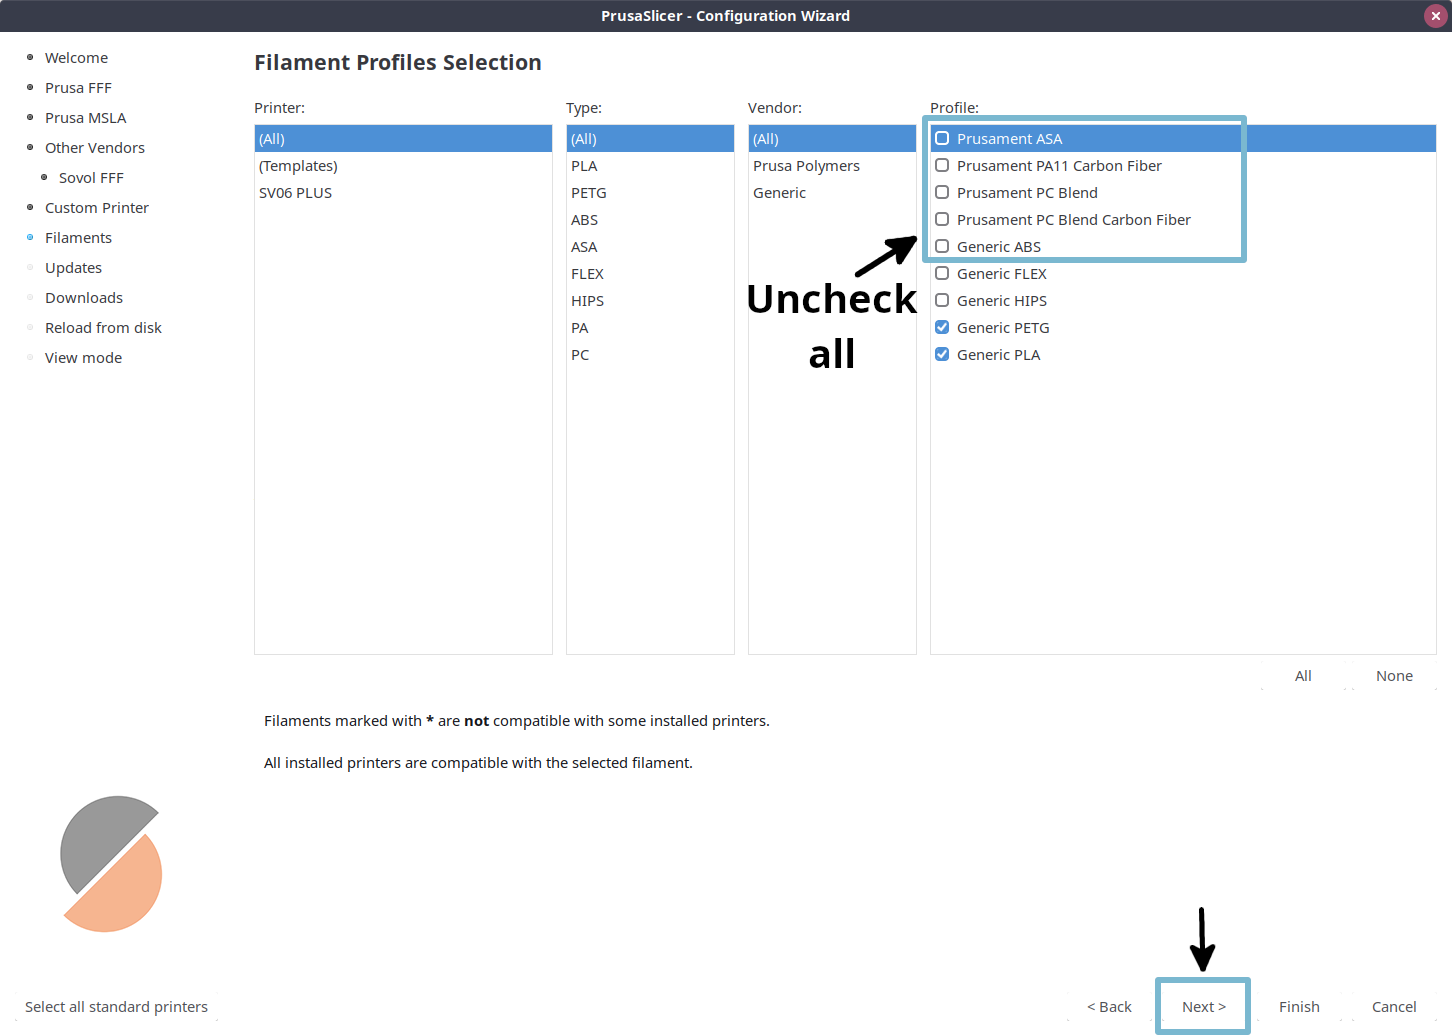
Task: Check the Generic FLEX checkbox
Action: [942, 273]
